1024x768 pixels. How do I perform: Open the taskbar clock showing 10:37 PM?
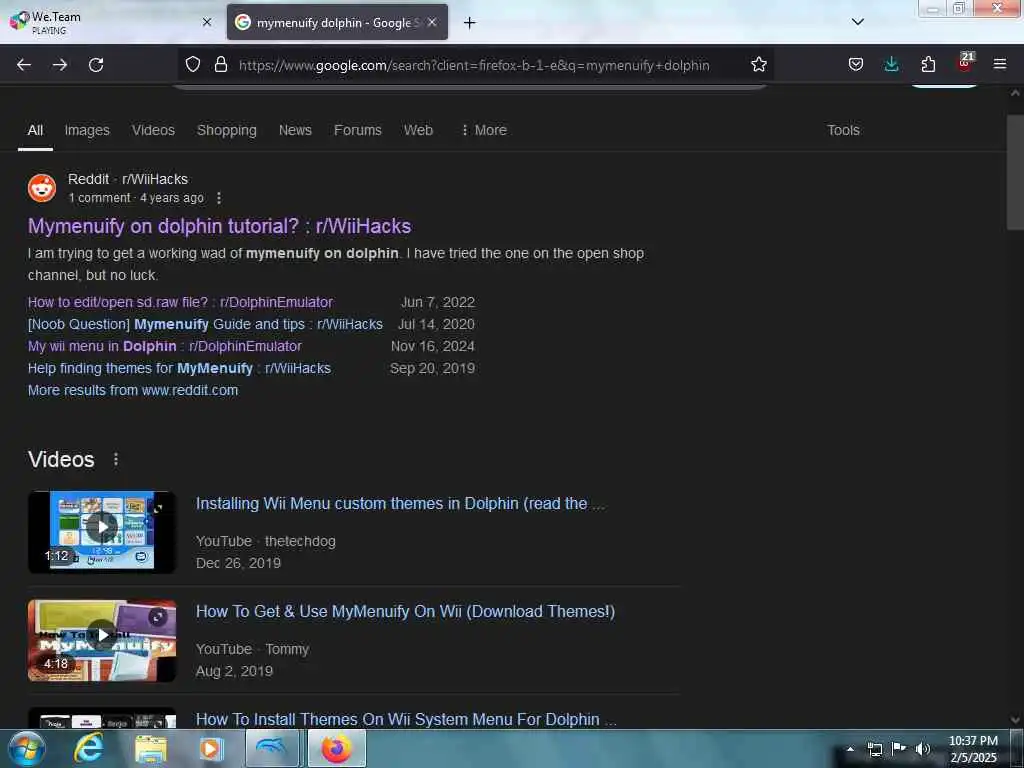(973, 749)
